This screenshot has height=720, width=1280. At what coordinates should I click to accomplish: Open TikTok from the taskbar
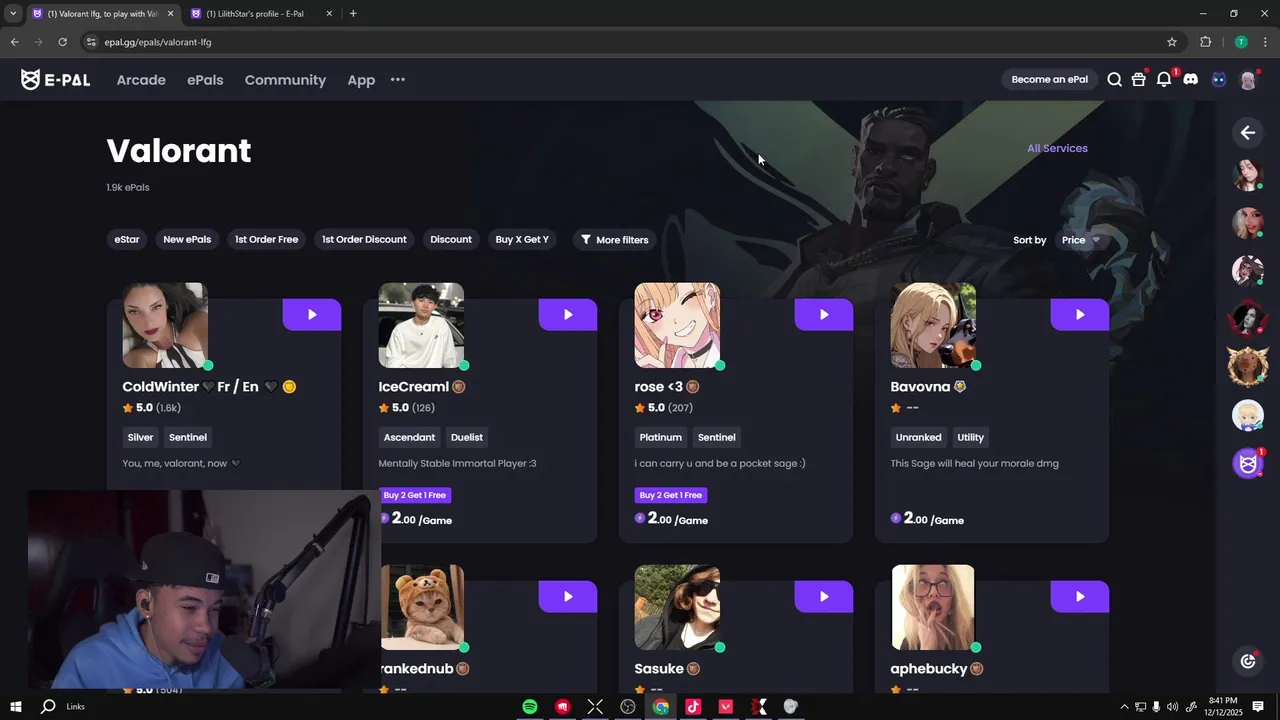click(x=693, y=707)
